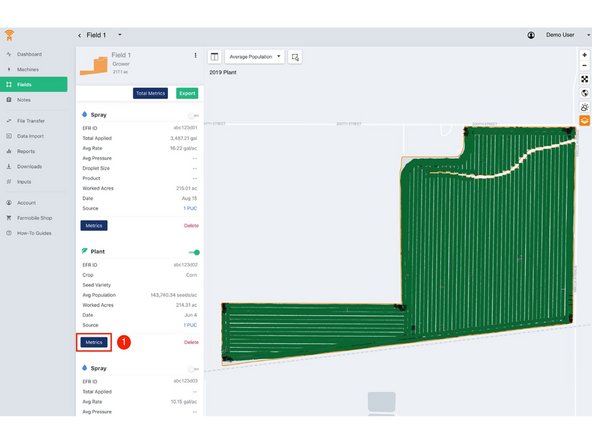
Task: Click the Notes clipboard icon
Action: click(x=9, y=100)
